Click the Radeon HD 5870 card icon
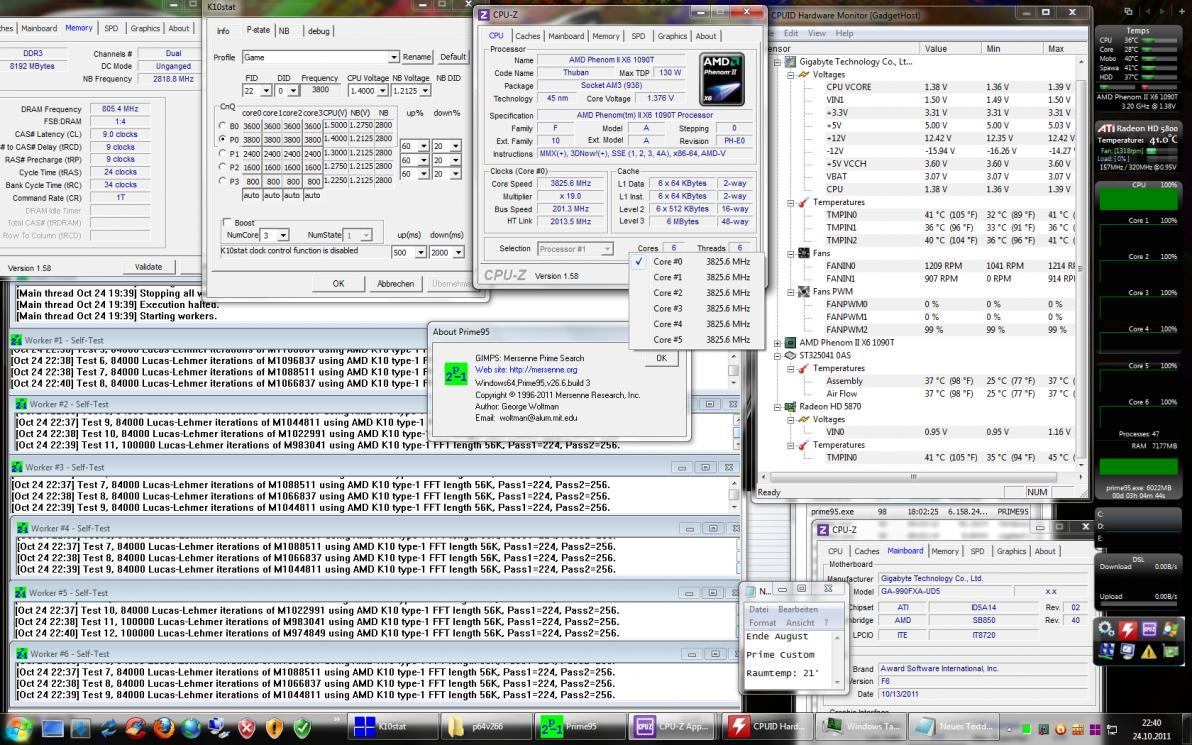 (x=791, y=406)
